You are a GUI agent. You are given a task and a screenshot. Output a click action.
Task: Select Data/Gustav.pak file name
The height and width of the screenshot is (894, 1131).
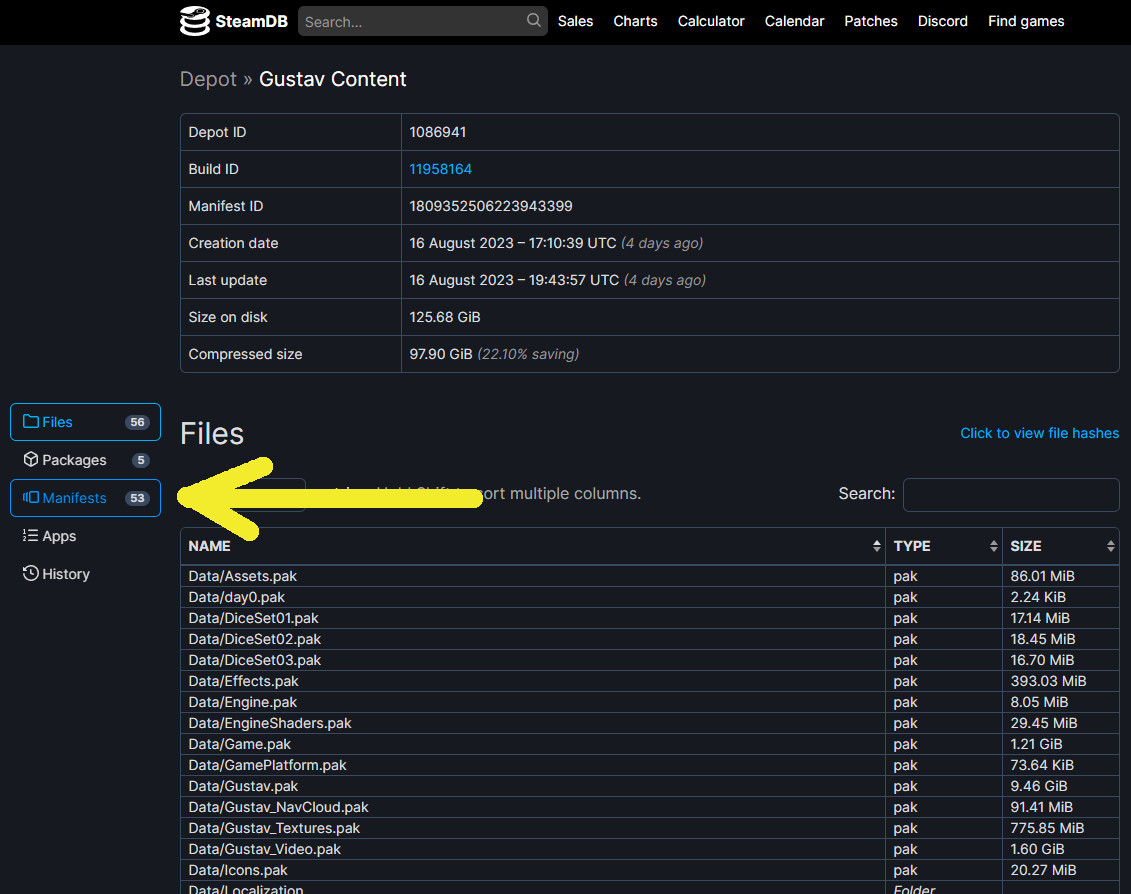coord(243,785)
